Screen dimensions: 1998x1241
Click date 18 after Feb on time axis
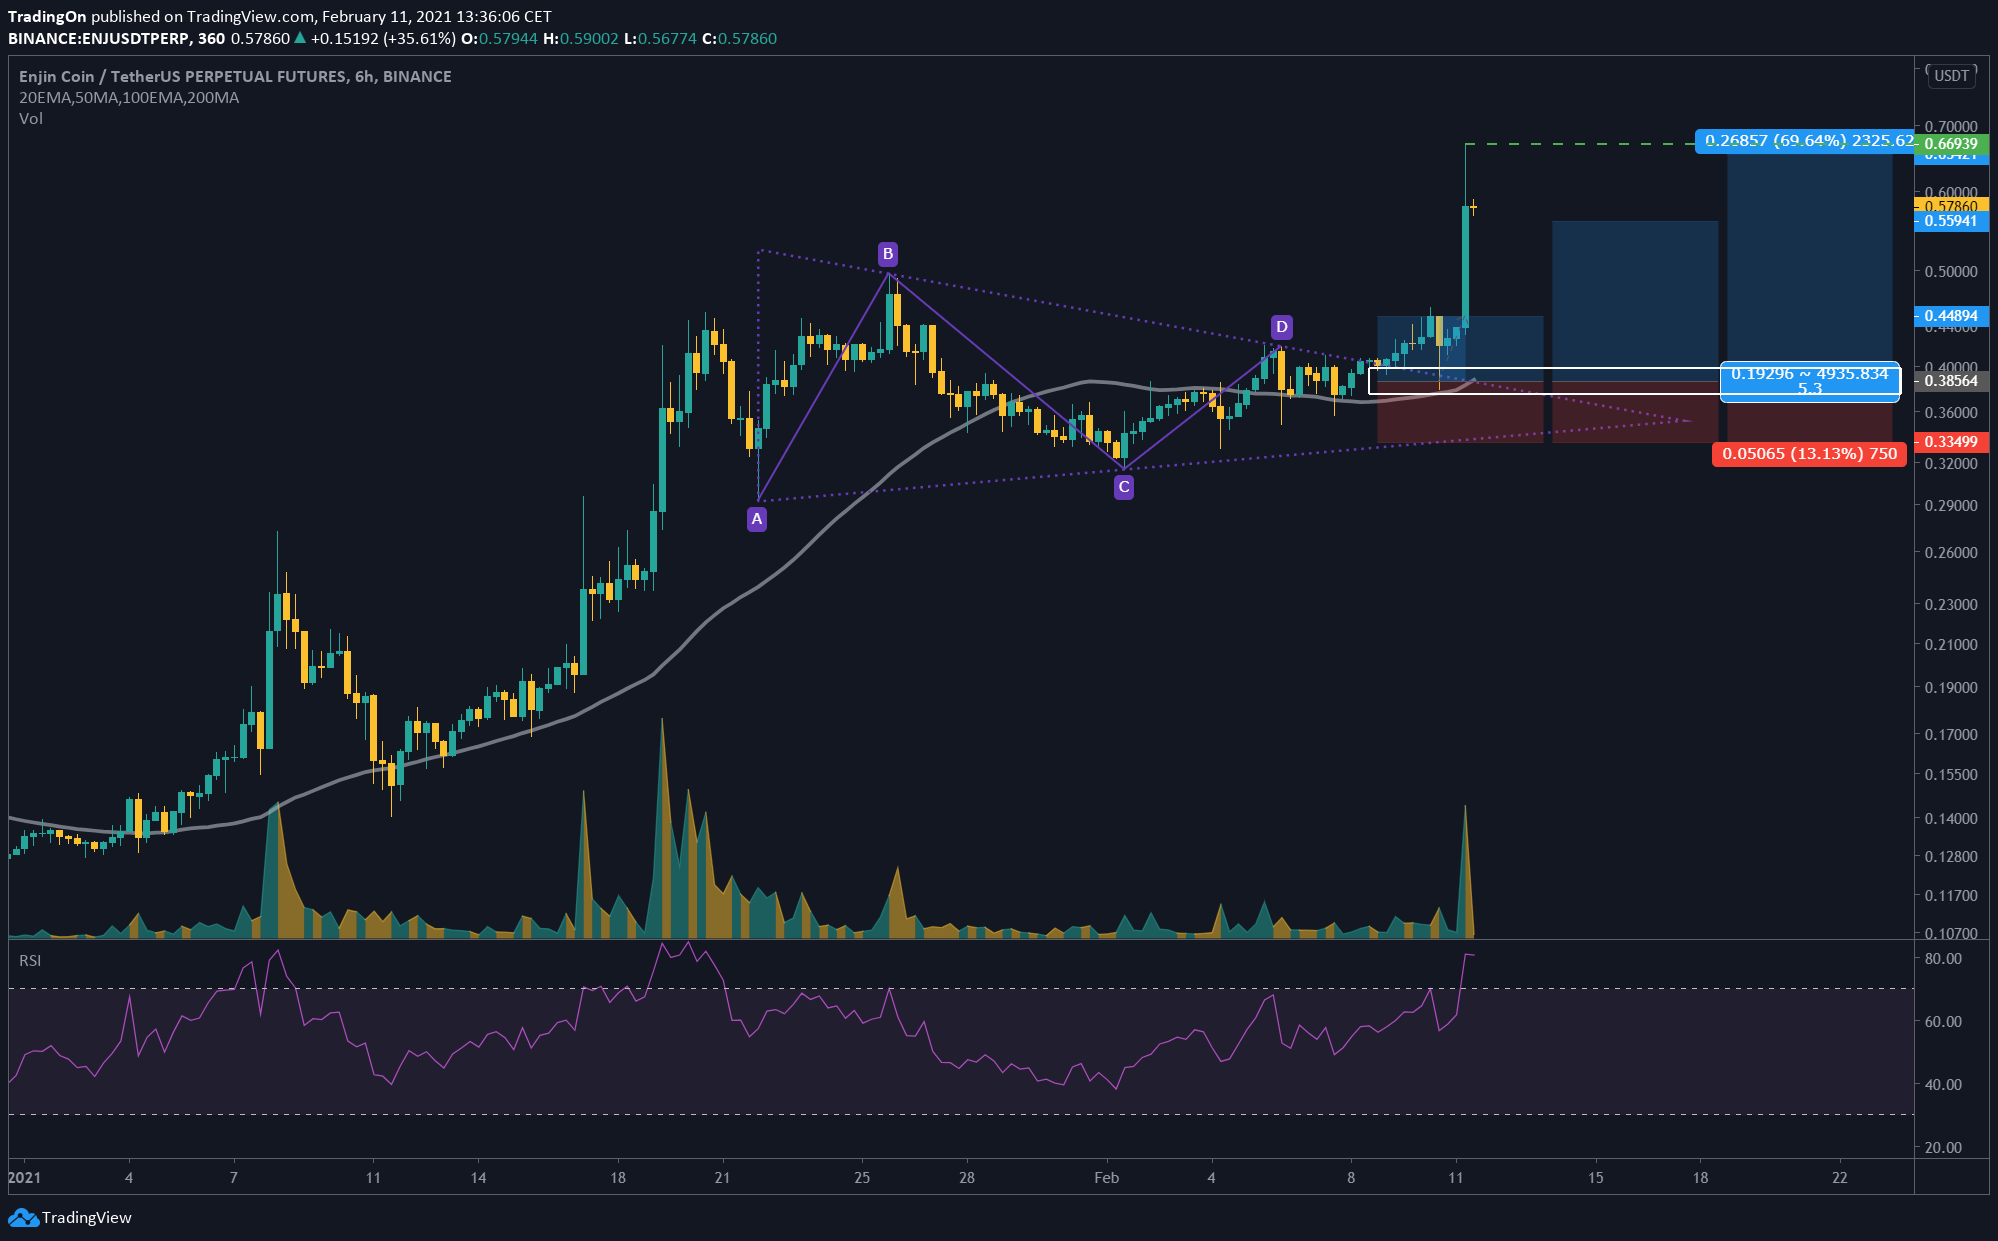click(x=1700, y=1178)
